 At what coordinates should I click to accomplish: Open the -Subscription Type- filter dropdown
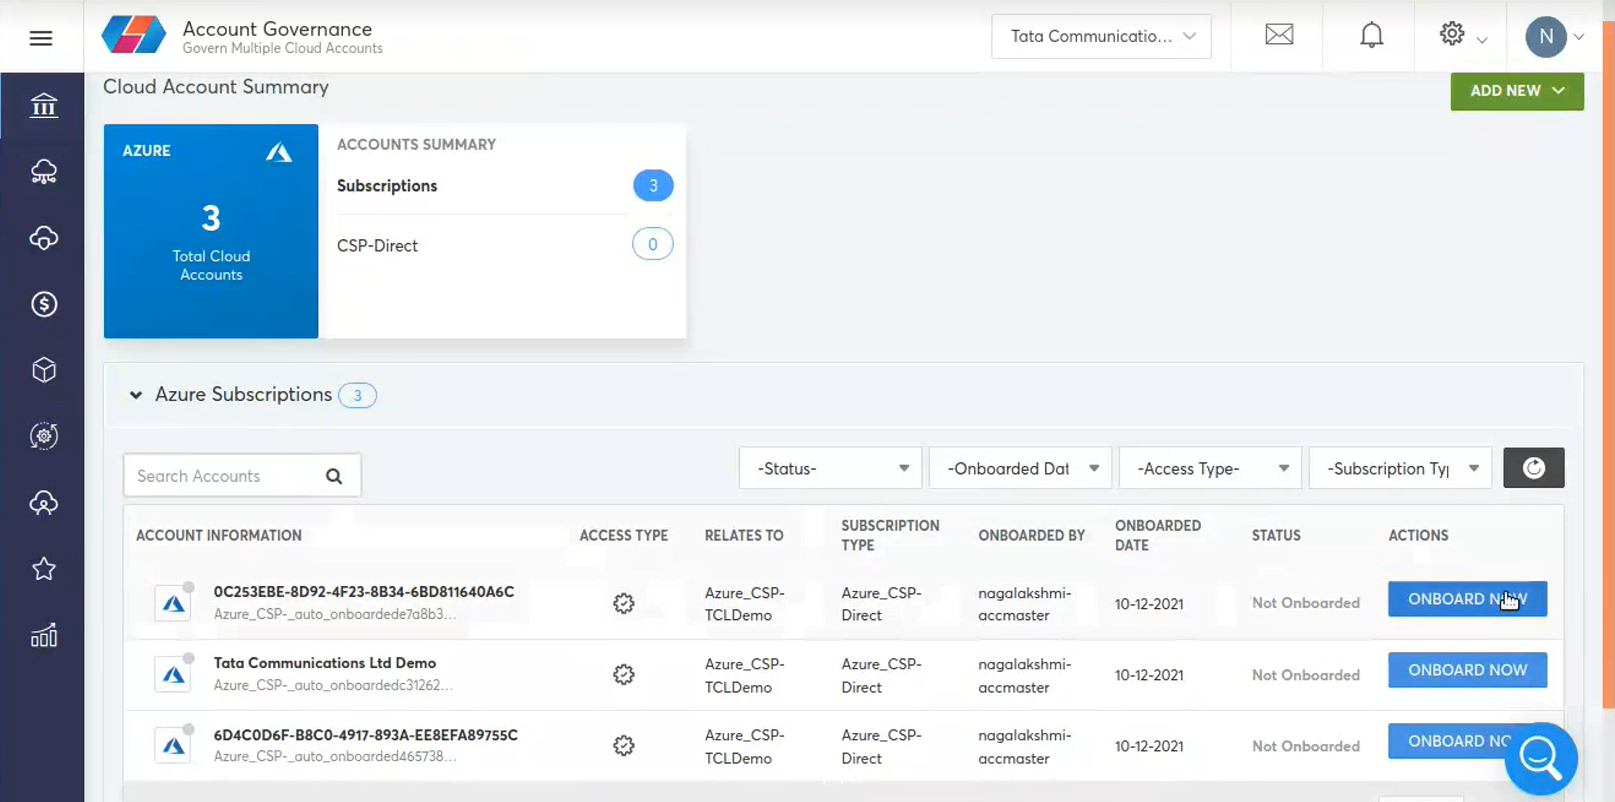[x=1400, y=468]
